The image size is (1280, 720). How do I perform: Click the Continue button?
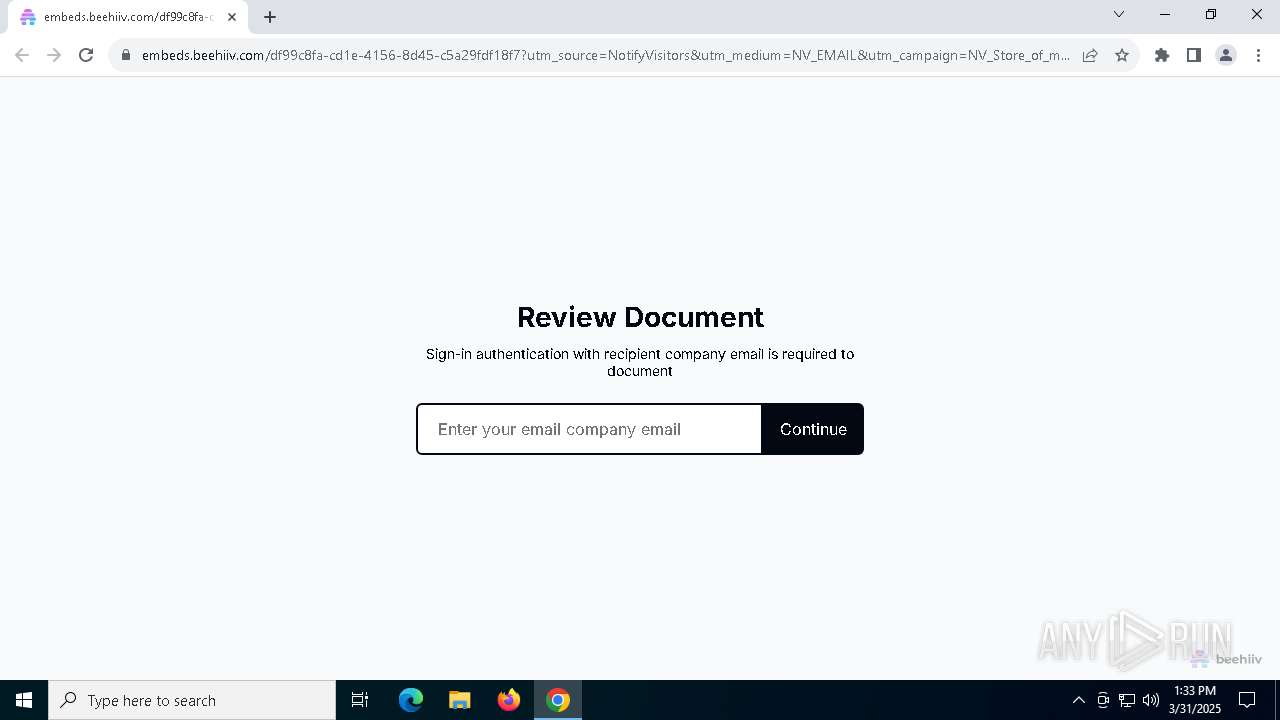[813, 429]
